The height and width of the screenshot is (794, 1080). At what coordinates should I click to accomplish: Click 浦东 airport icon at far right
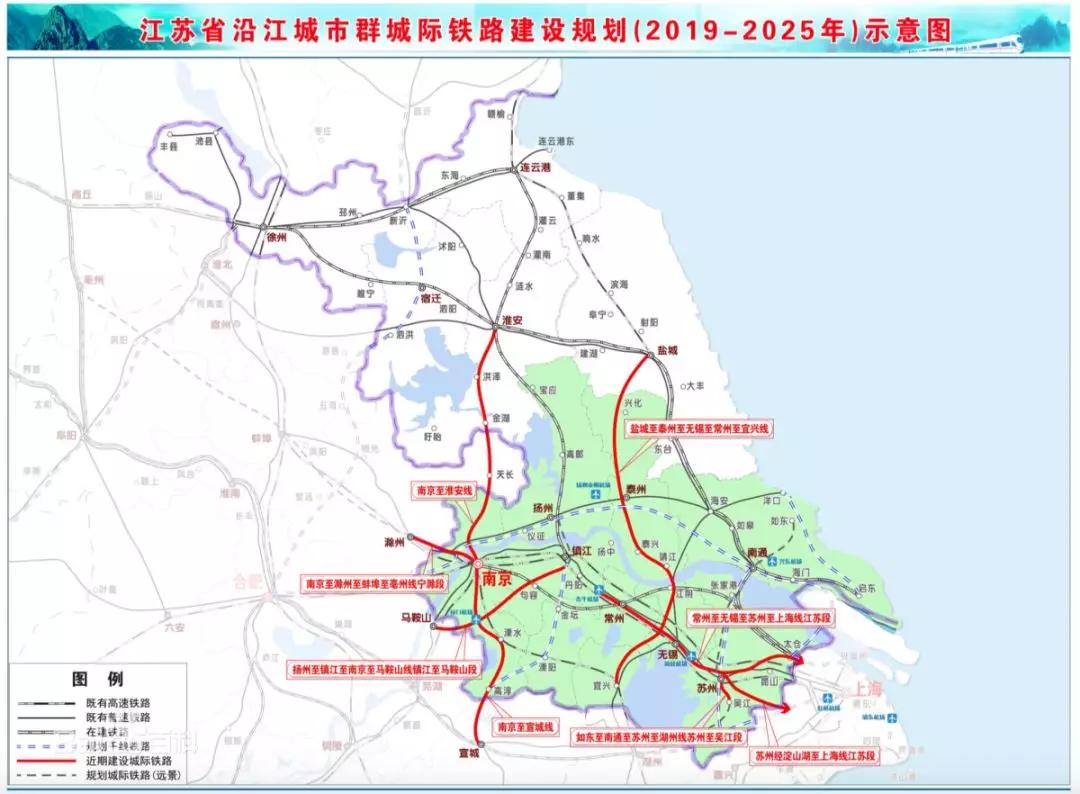click(892, 718)
